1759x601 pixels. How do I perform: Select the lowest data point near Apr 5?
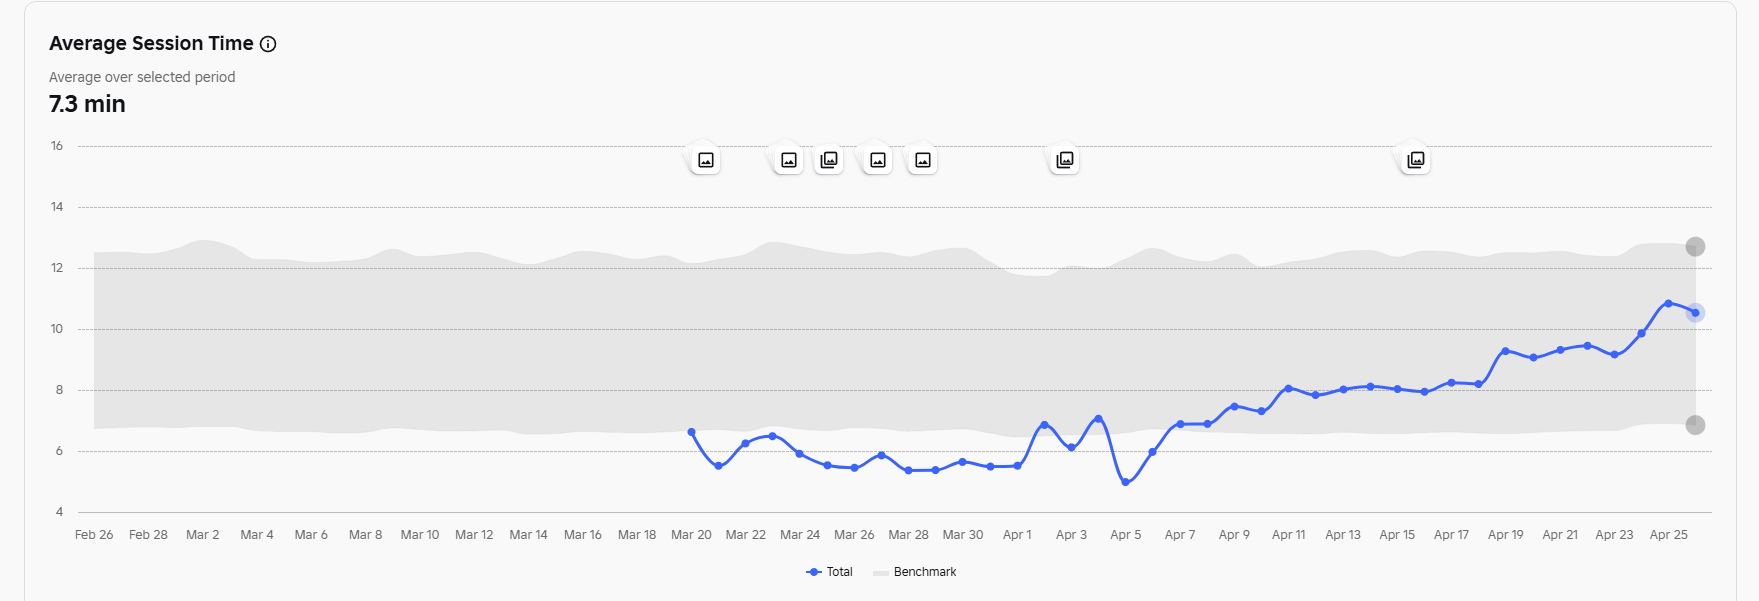click(x=1126, y=482)
